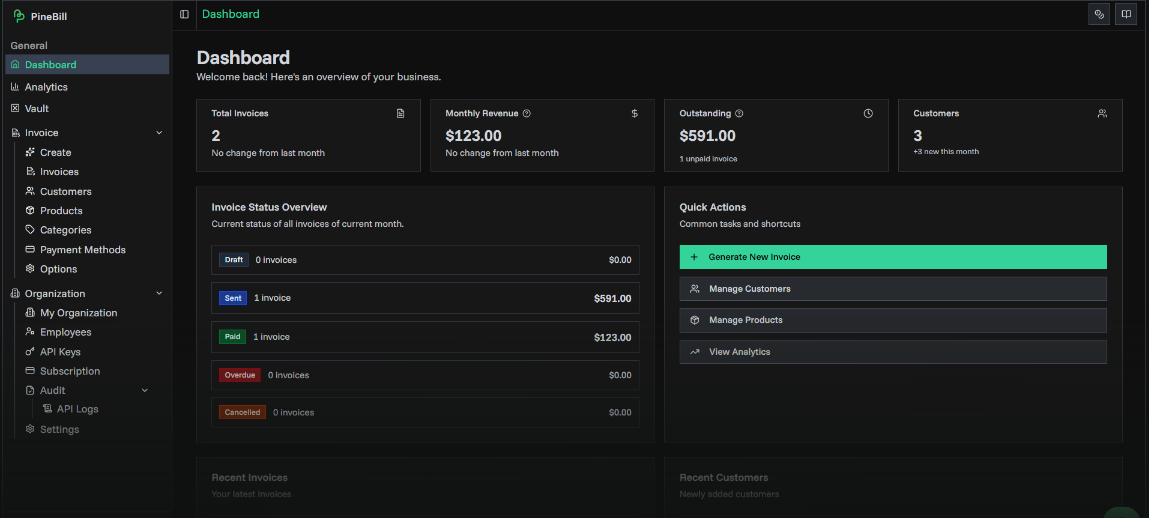Open the book documentation icon
This screenshot has width=1149, height=518.
(x=1126, y=14)
